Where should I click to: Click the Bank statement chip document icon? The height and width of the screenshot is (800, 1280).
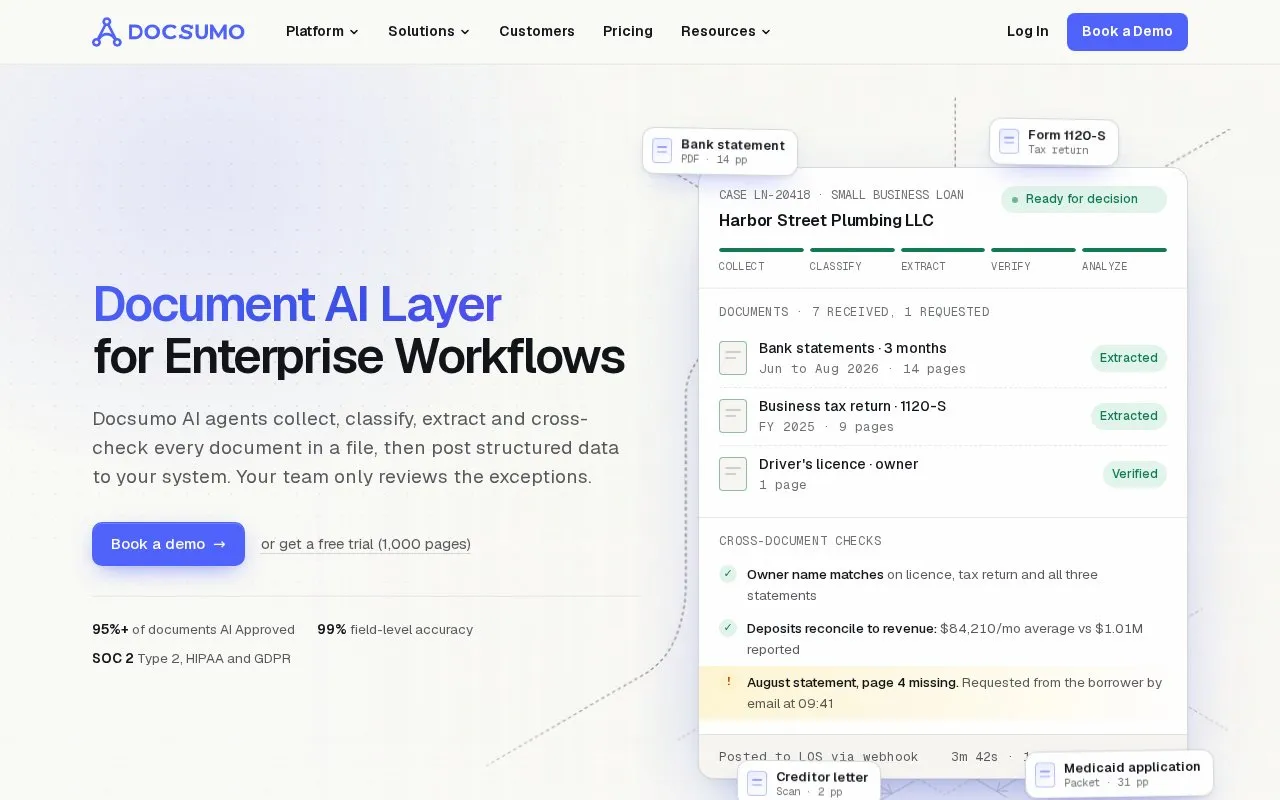tap(662, 151)
